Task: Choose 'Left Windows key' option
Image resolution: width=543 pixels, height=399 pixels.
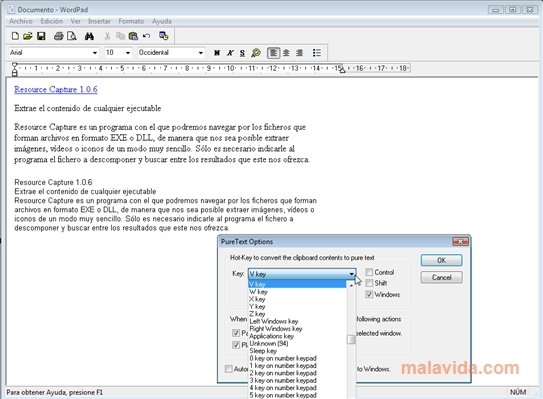Action: pyautogui.click(x=297, y=321)
